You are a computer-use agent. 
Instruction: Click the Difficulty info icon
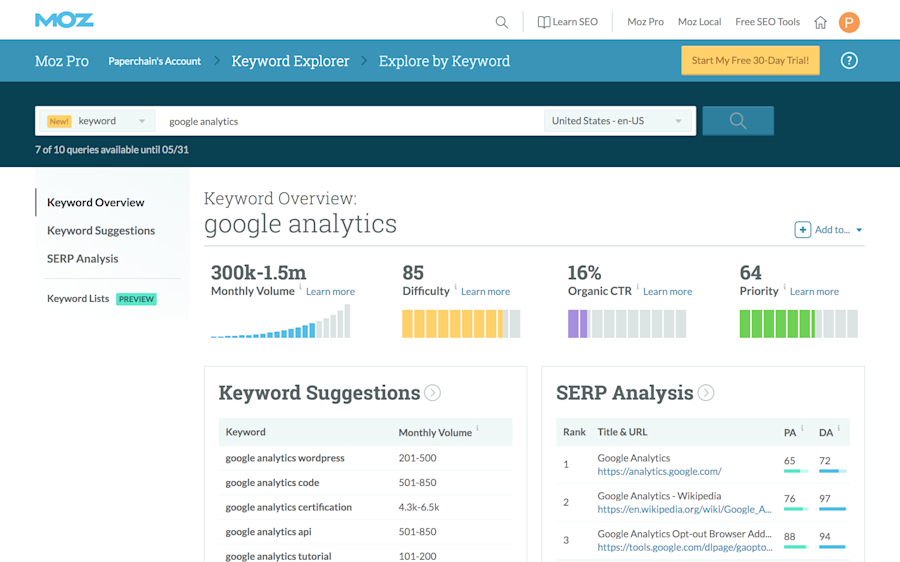point(455,286)
